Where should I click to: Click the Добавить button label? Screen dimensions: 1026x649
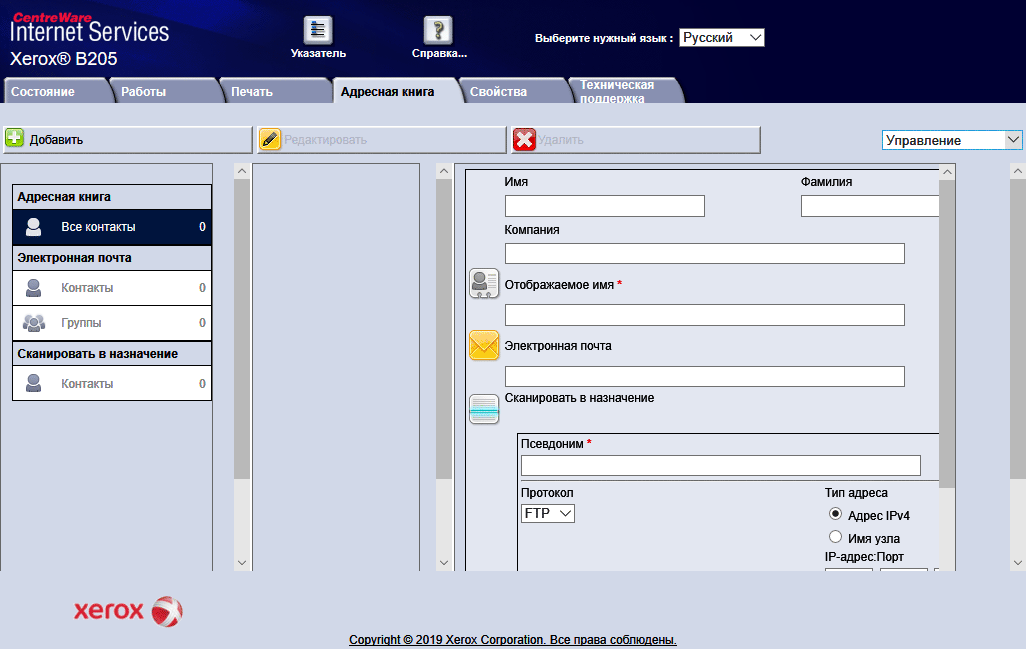click(x=56, y=140)
